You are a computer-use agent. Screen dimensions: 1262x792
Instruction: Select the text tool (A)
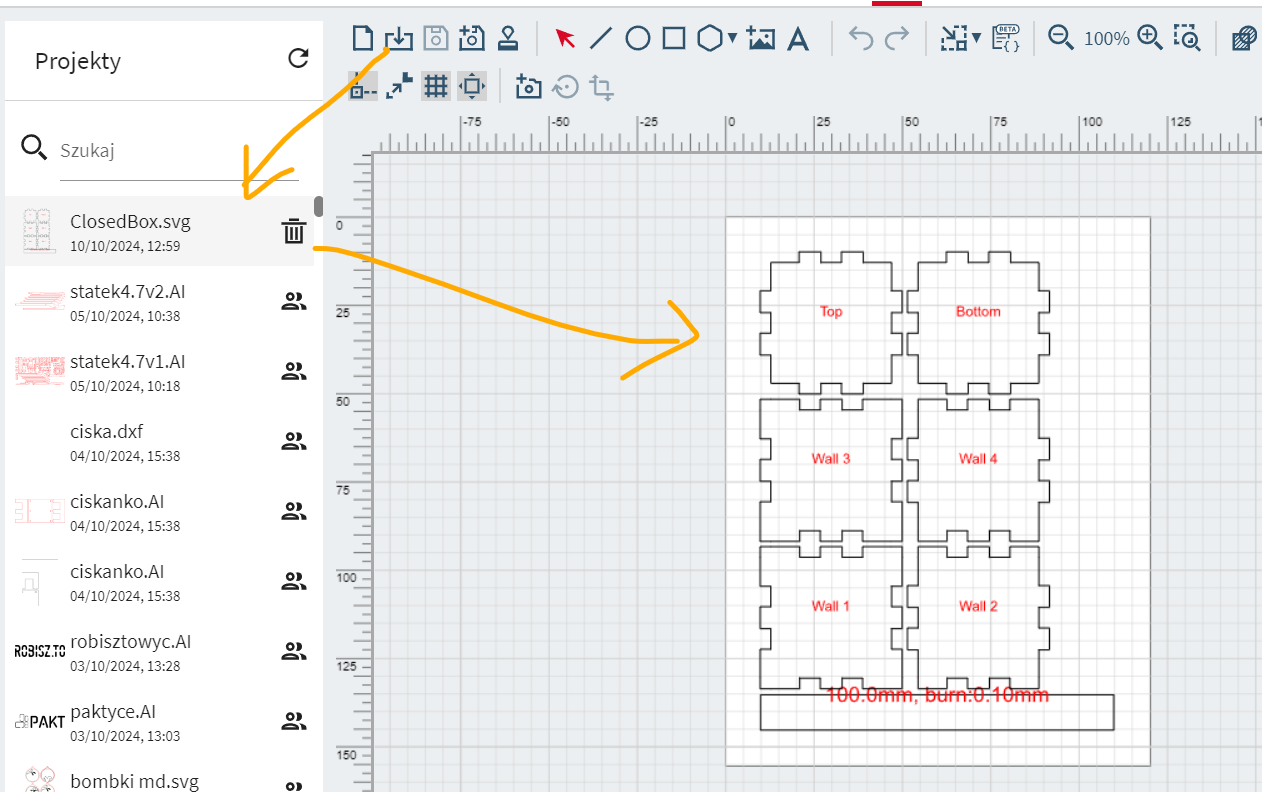pos(797,38)
